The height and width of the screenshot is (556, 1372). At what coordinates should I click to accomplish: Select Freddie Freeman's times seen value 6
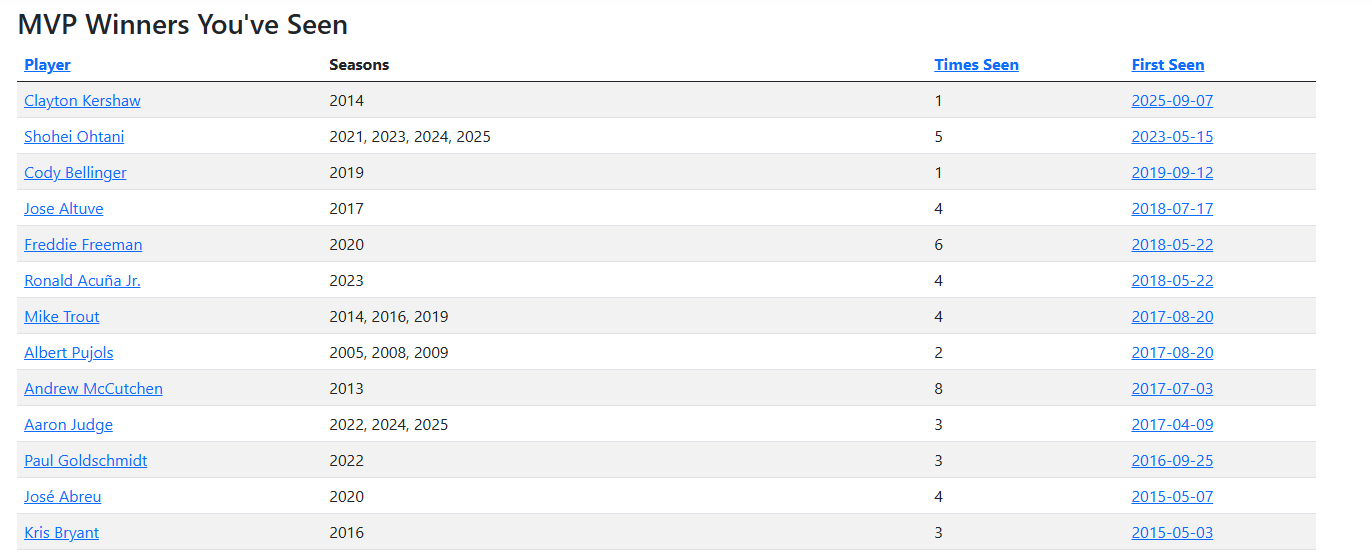click(938, 245)
